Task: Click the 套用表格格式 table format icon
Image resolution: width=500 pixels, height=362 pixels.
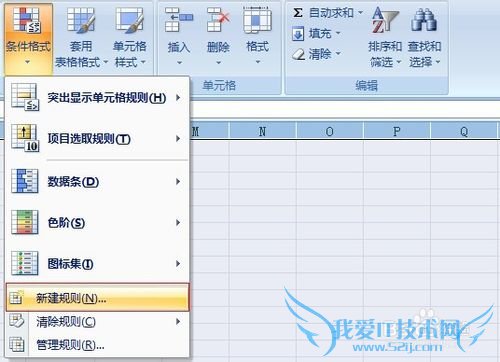Action: [x=81, y=21]
